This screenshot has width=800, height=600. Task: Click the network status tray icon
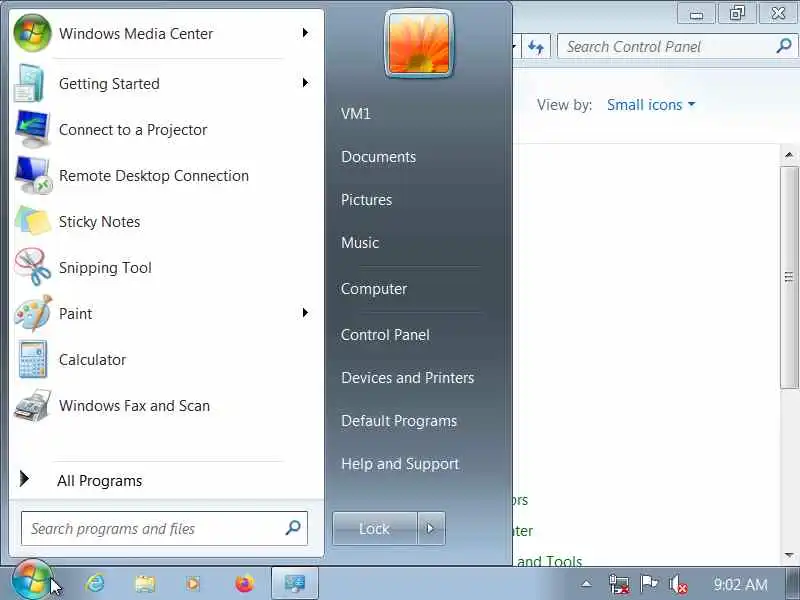point(619,584)
